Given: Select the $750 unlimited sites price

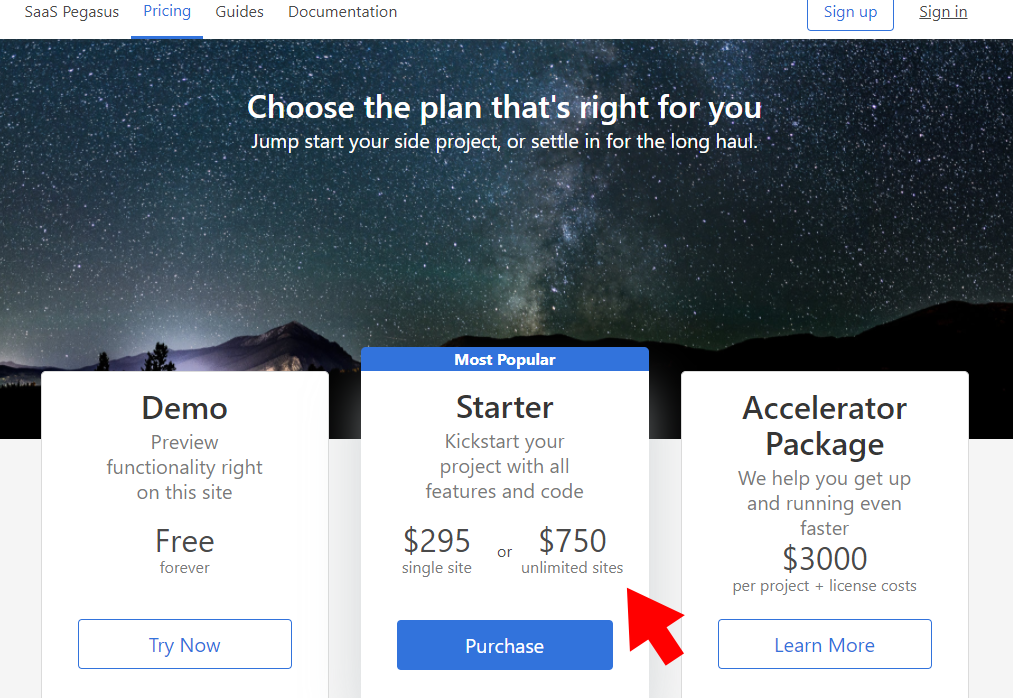Looking at the screenshot, I should (x=572, y=550).
